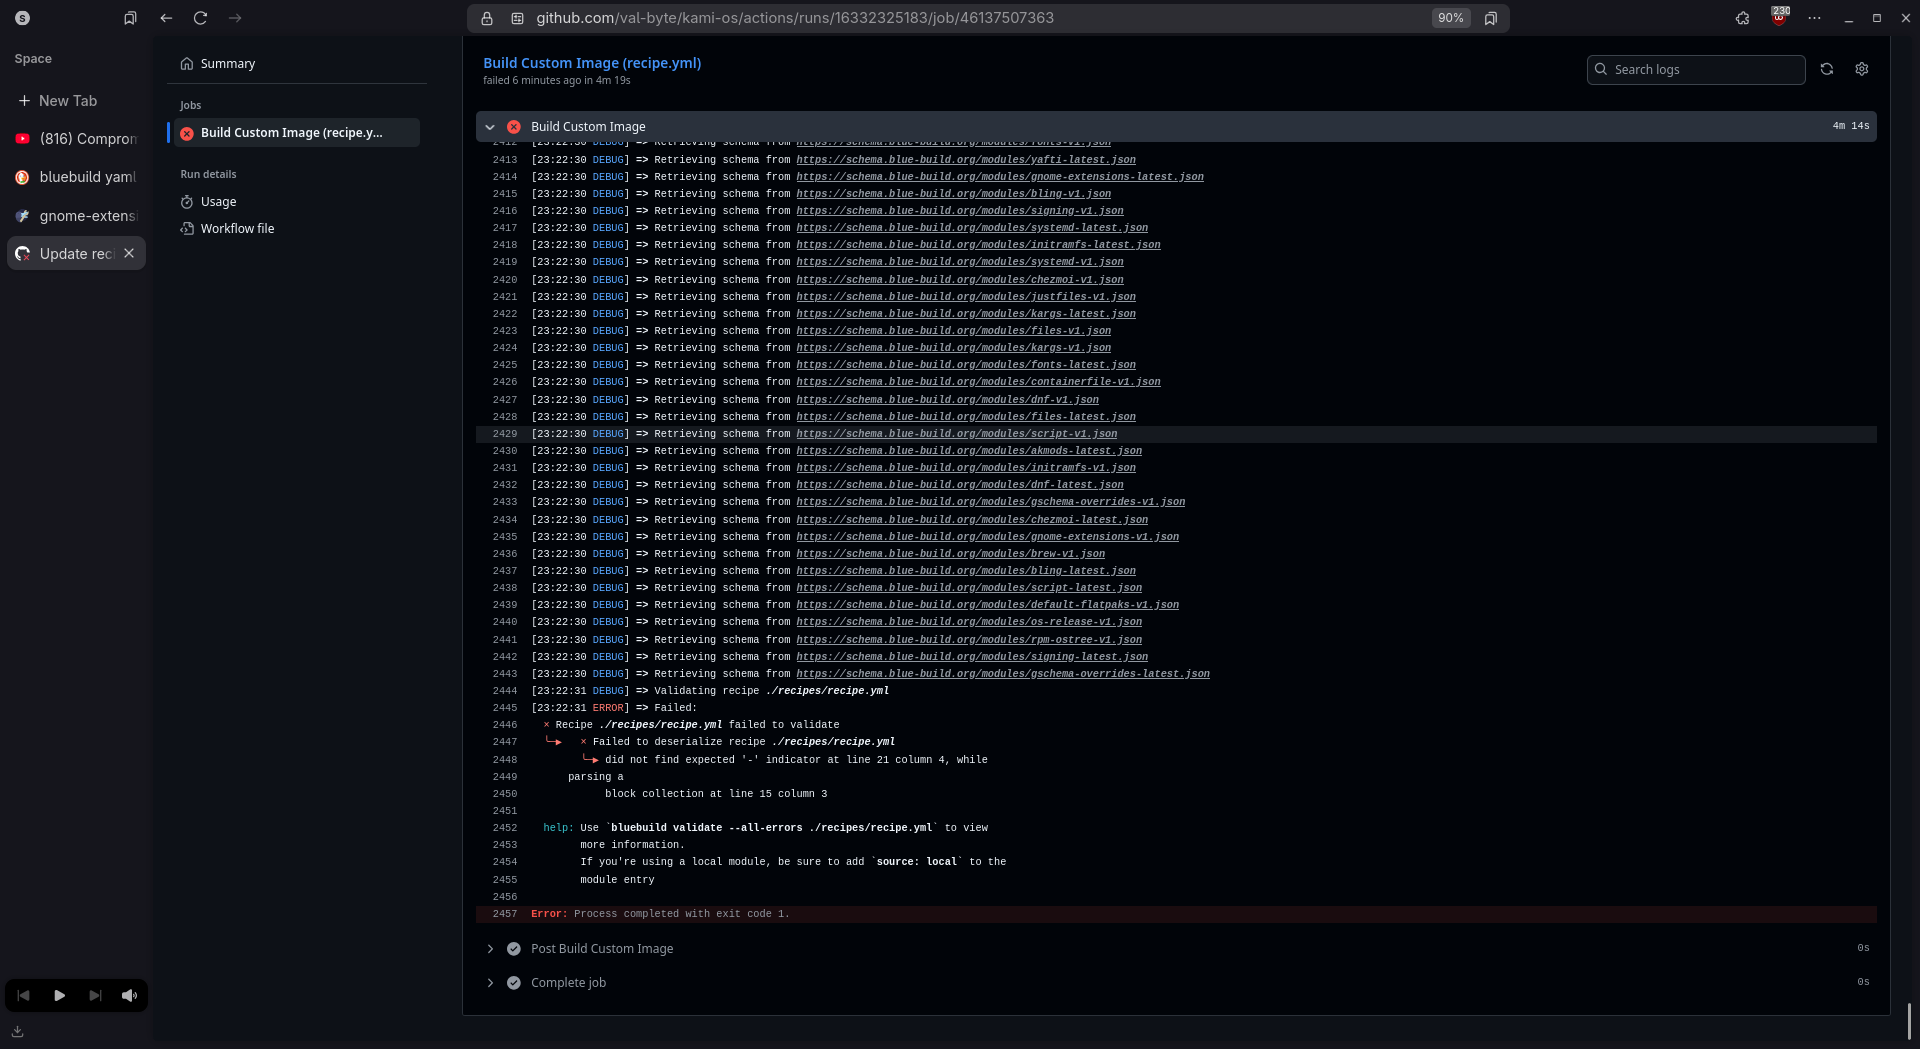Select log line number 2457
The width and height of the screenshot is (1920, 1049).
click(x=505, y=914)
